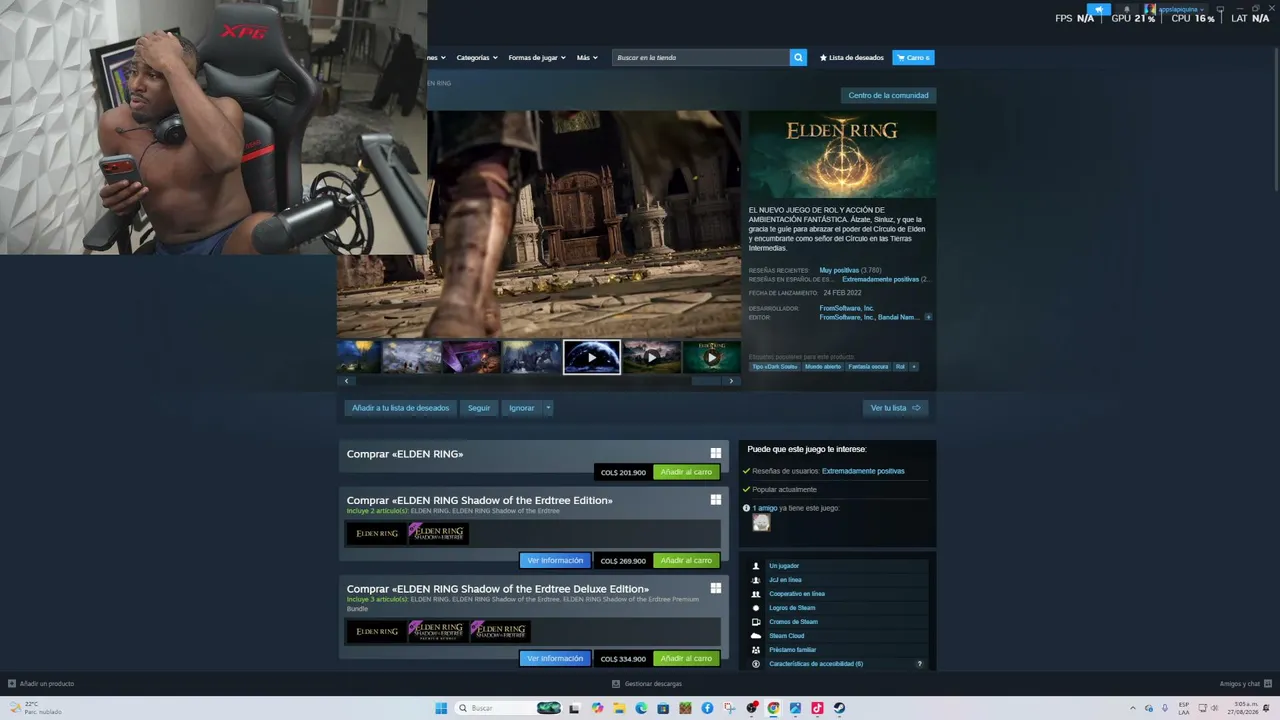Click the accessibility features help question mark

pyautogui.click(x=920, y=664)
